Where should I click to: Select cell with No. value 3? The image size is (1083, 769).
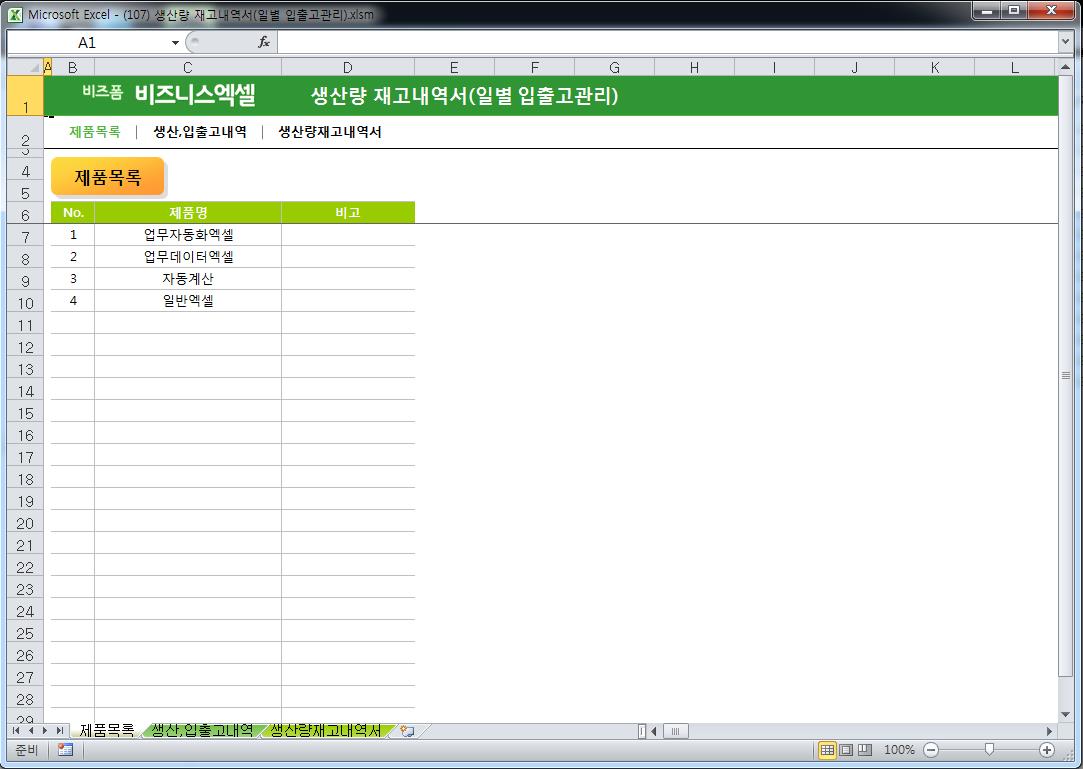pyautogui.click(x=73, y=279)
